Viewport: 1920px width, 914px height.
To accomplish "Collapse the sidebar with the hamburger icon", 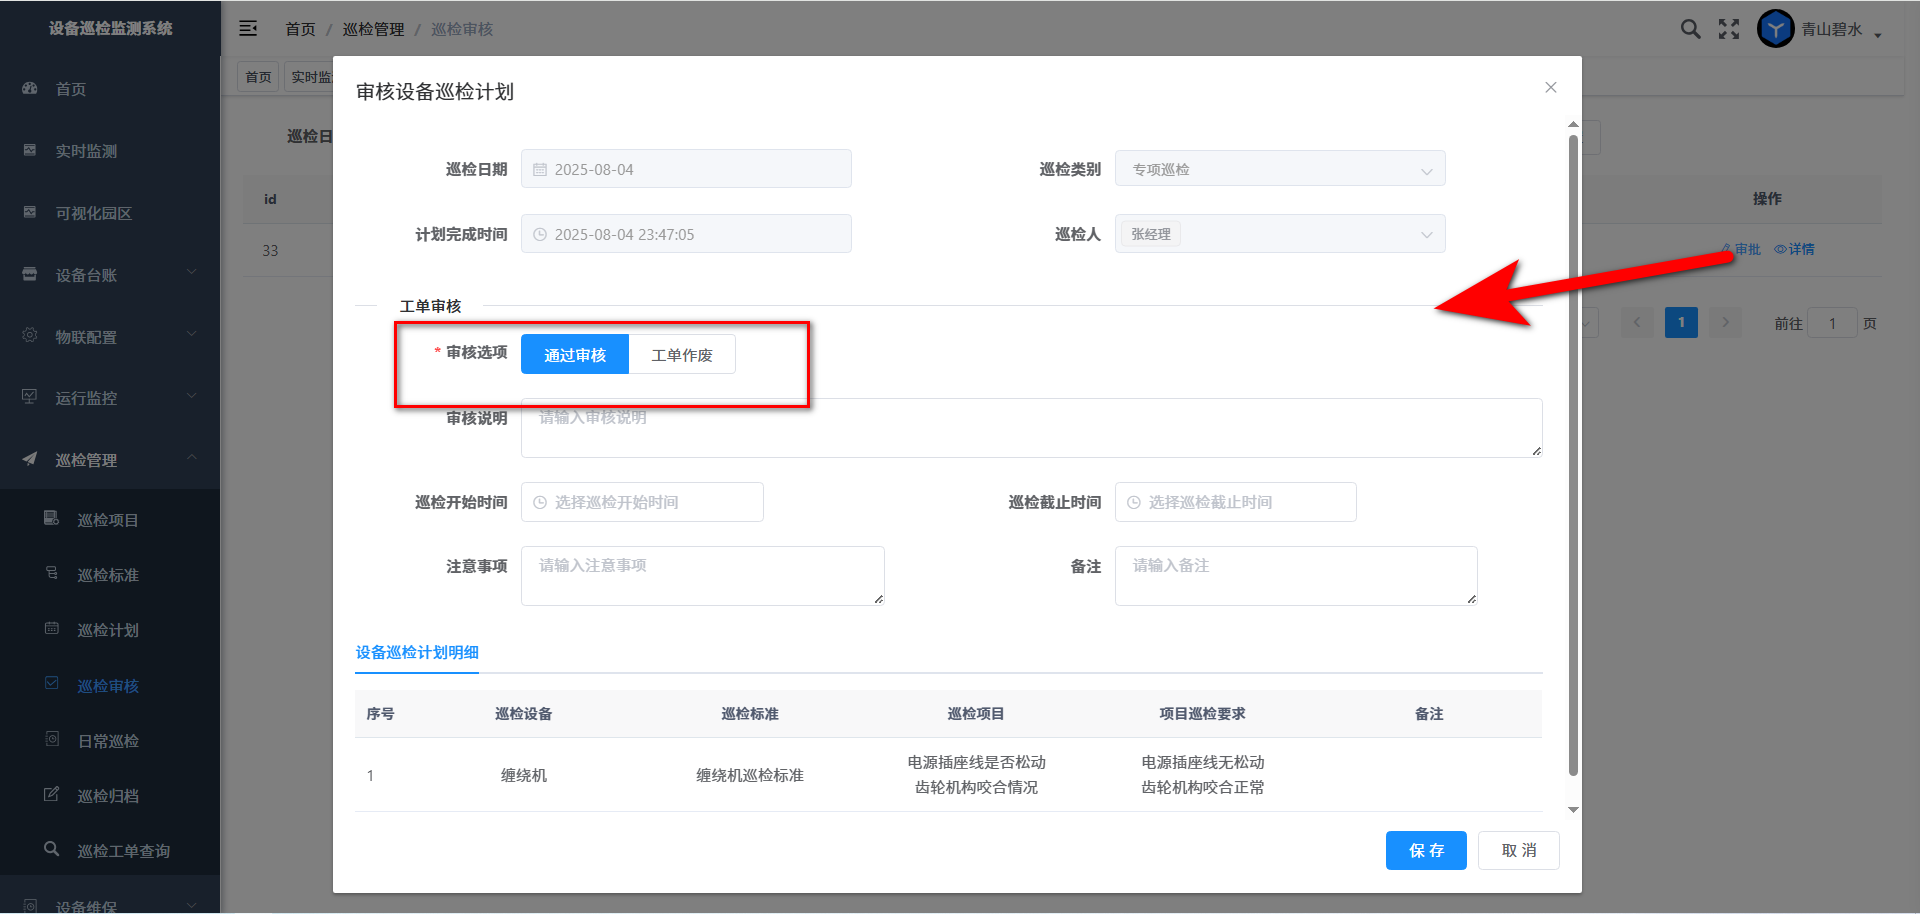I will tap(248, 29).
